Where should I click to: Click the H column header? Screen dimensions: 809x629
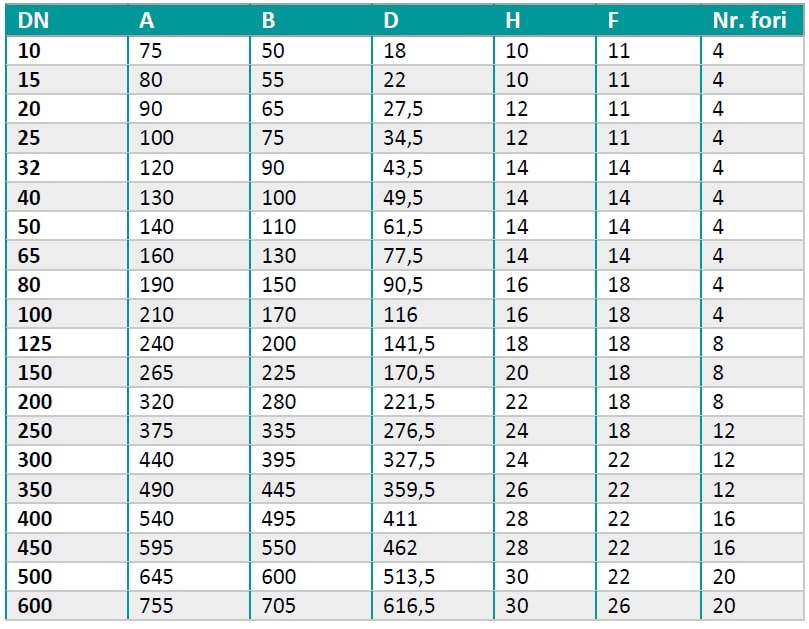click(x=512, y=21)
